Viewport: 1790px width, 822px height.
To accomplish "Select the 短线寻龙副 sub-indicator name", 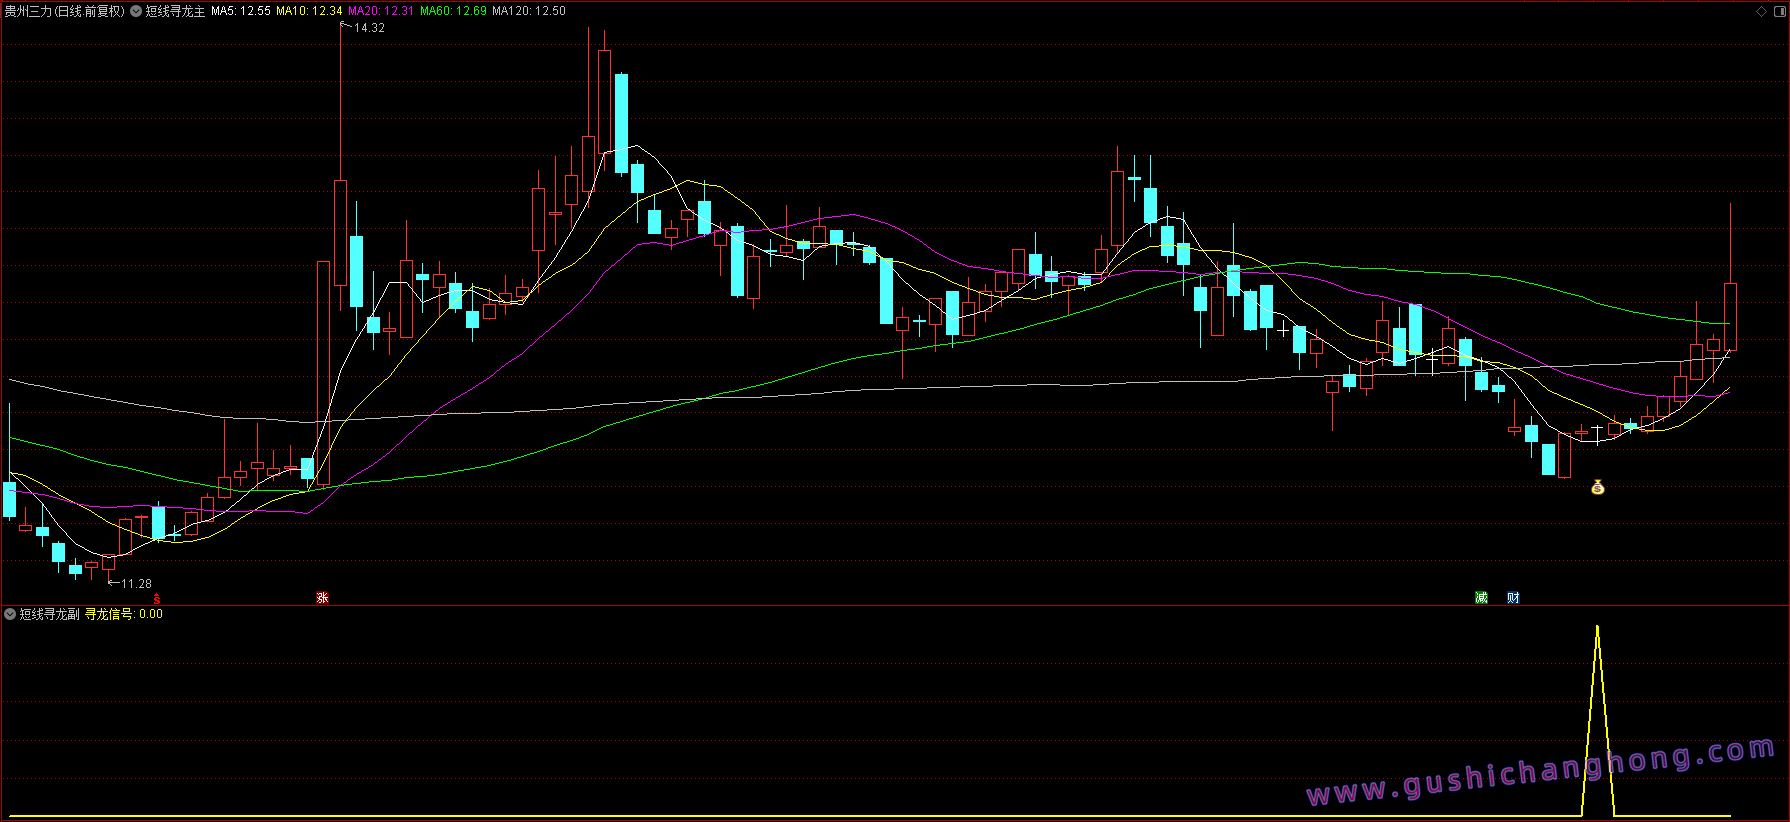I will tap(49, 614).
